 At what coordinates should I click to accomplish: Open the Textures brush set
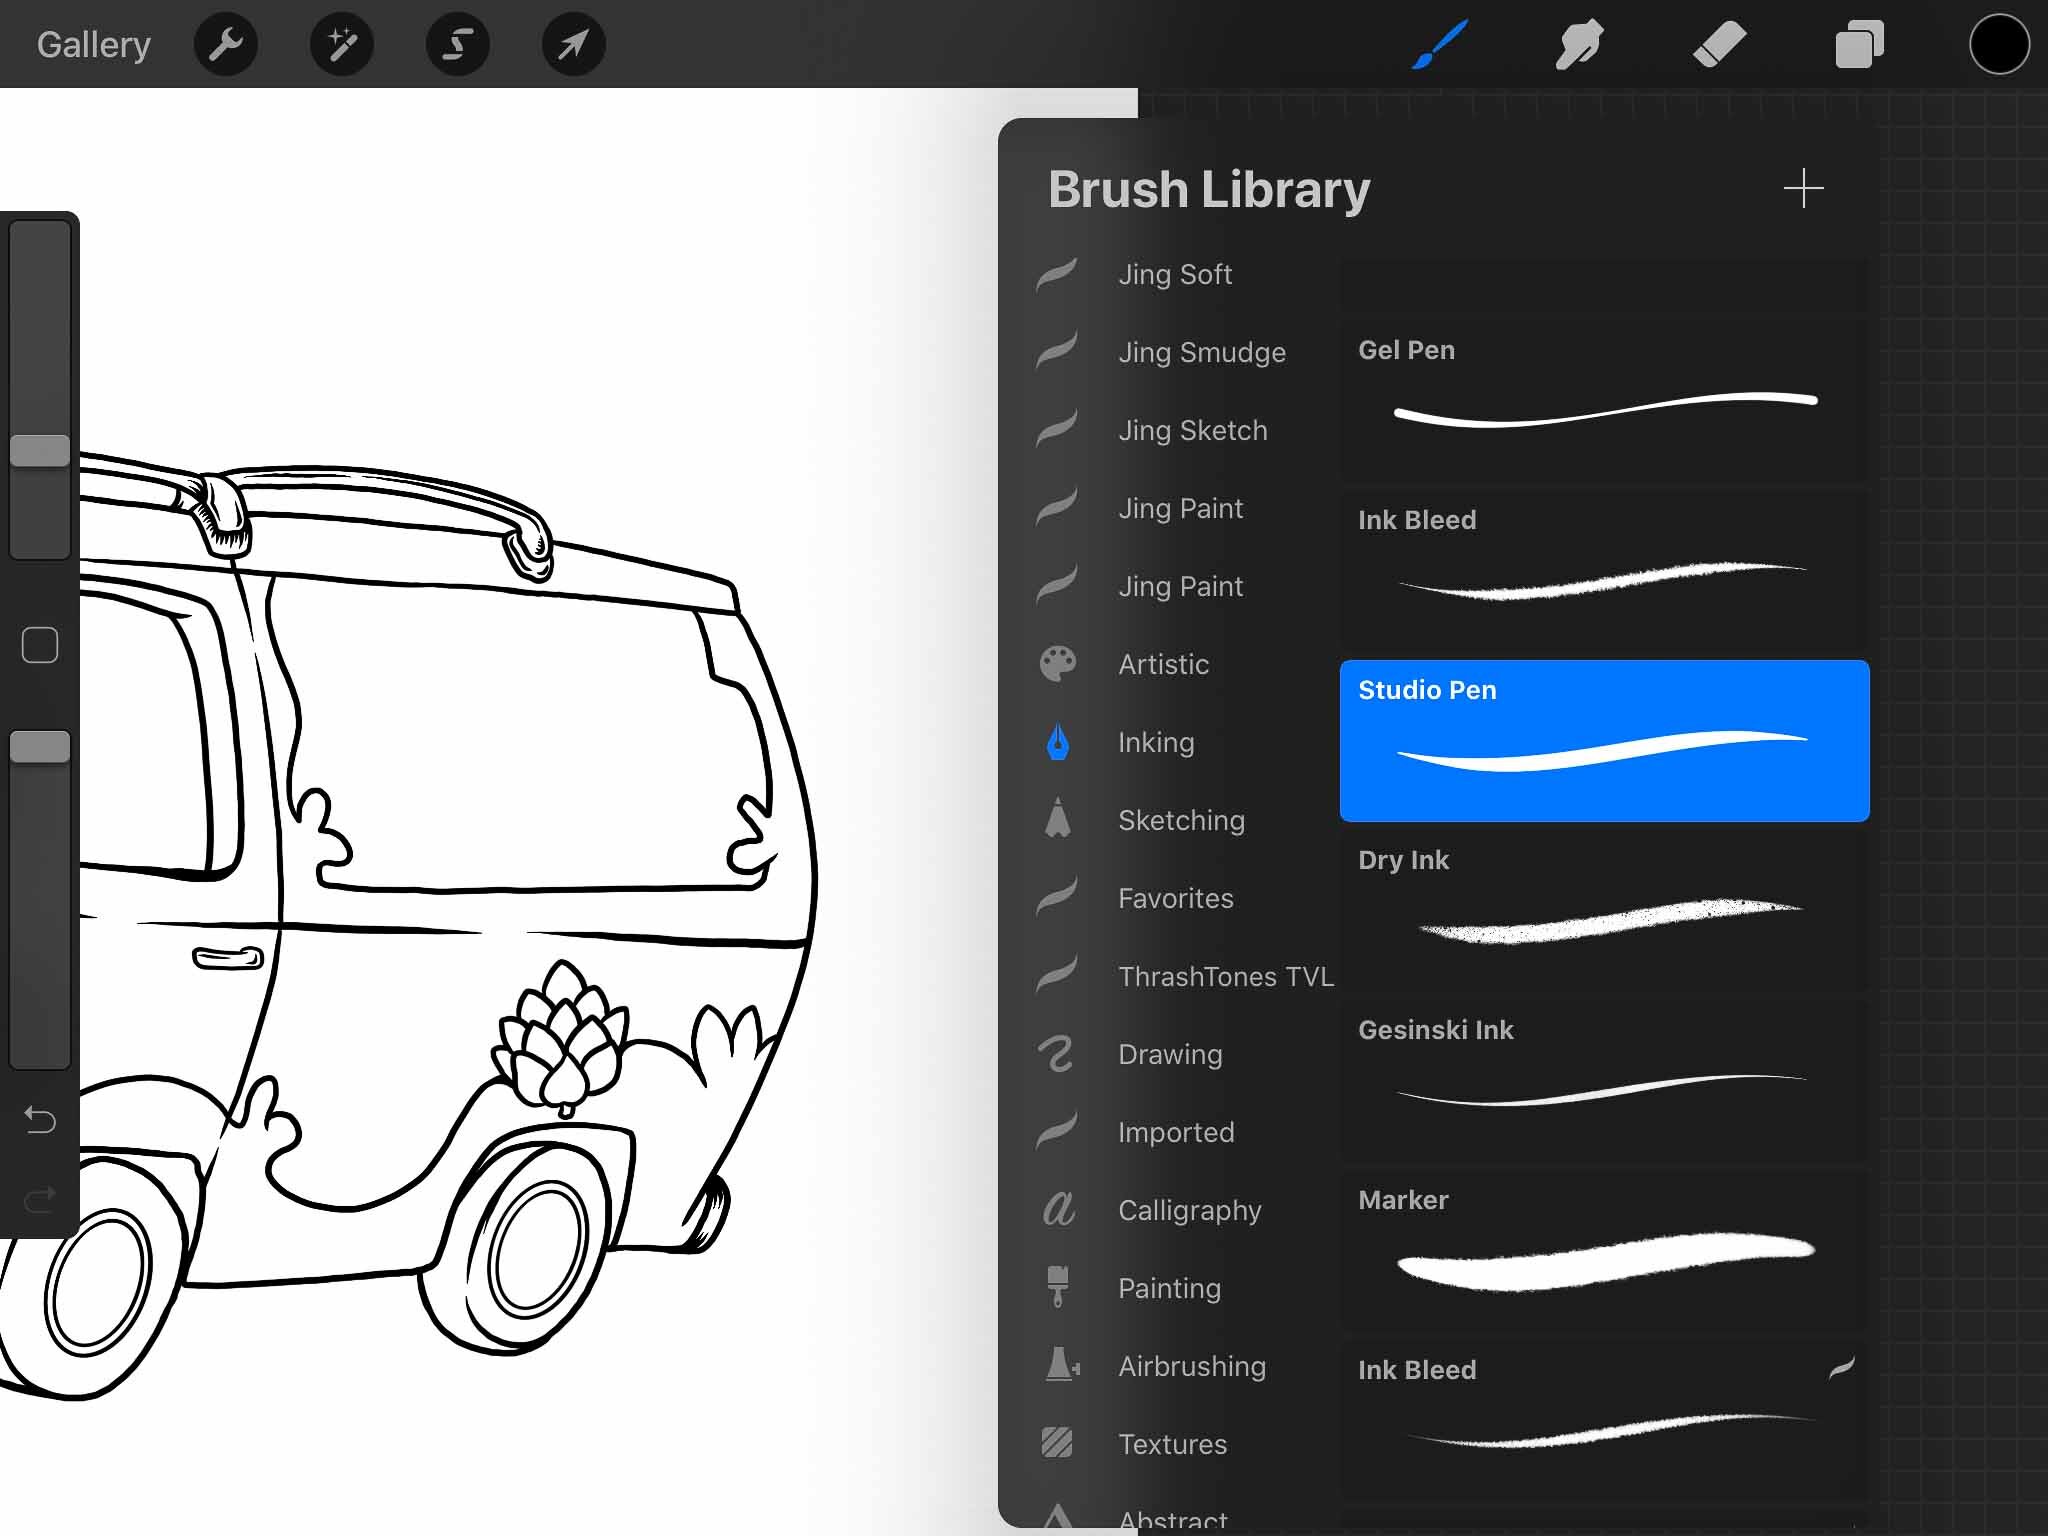(1172, 1444)
